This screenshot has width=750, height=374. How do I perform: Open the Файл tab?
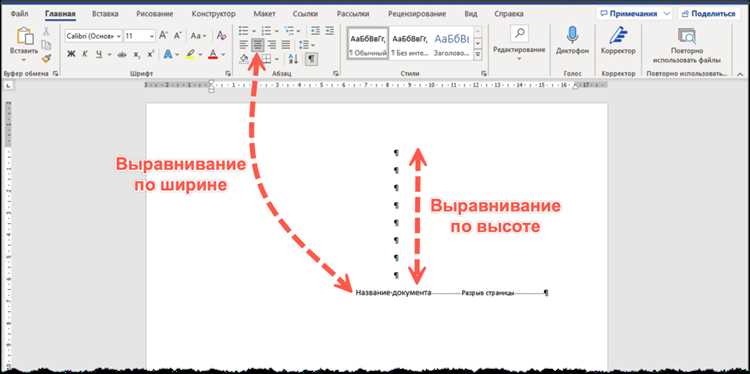pos(20,14)
